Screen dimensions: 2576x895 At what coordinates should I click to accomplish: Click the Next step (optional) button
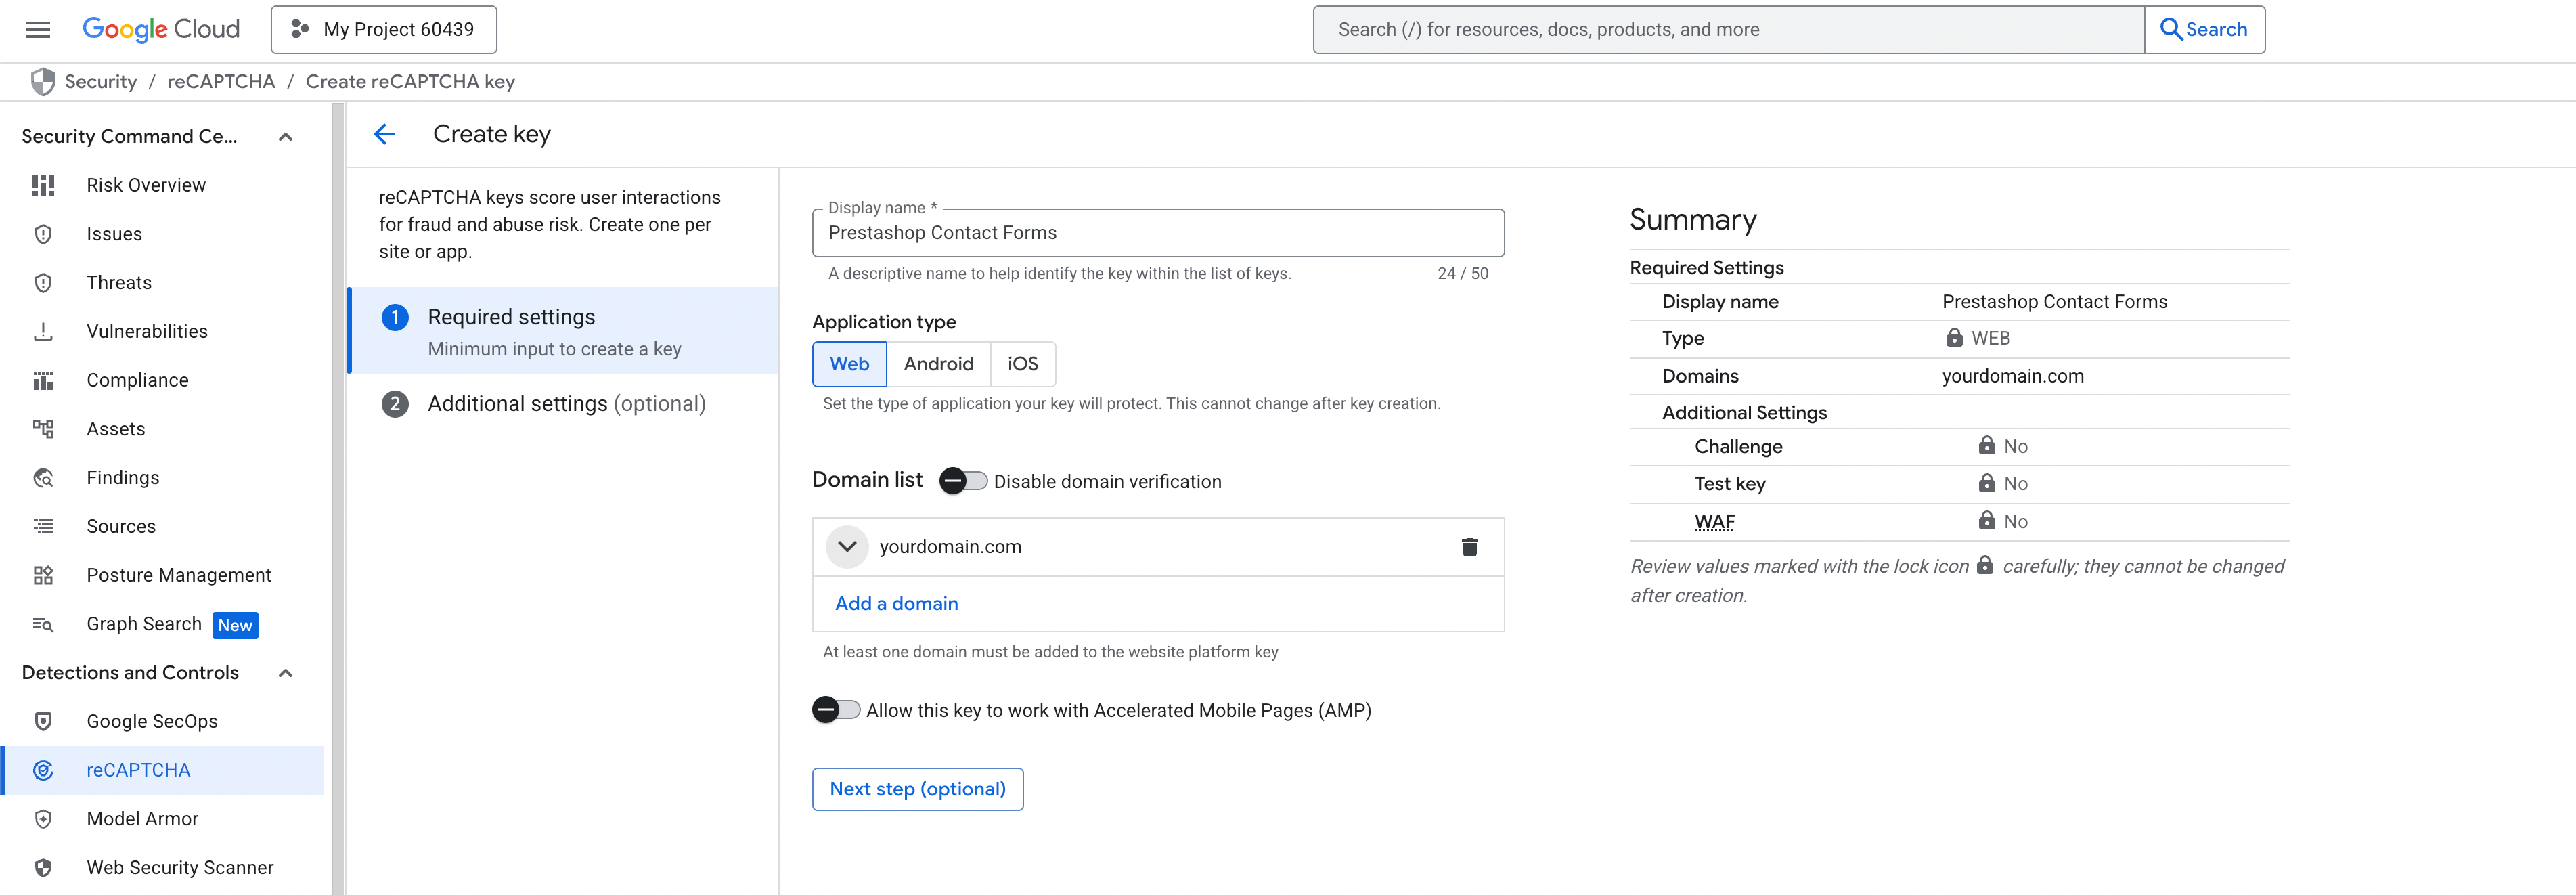917,789
